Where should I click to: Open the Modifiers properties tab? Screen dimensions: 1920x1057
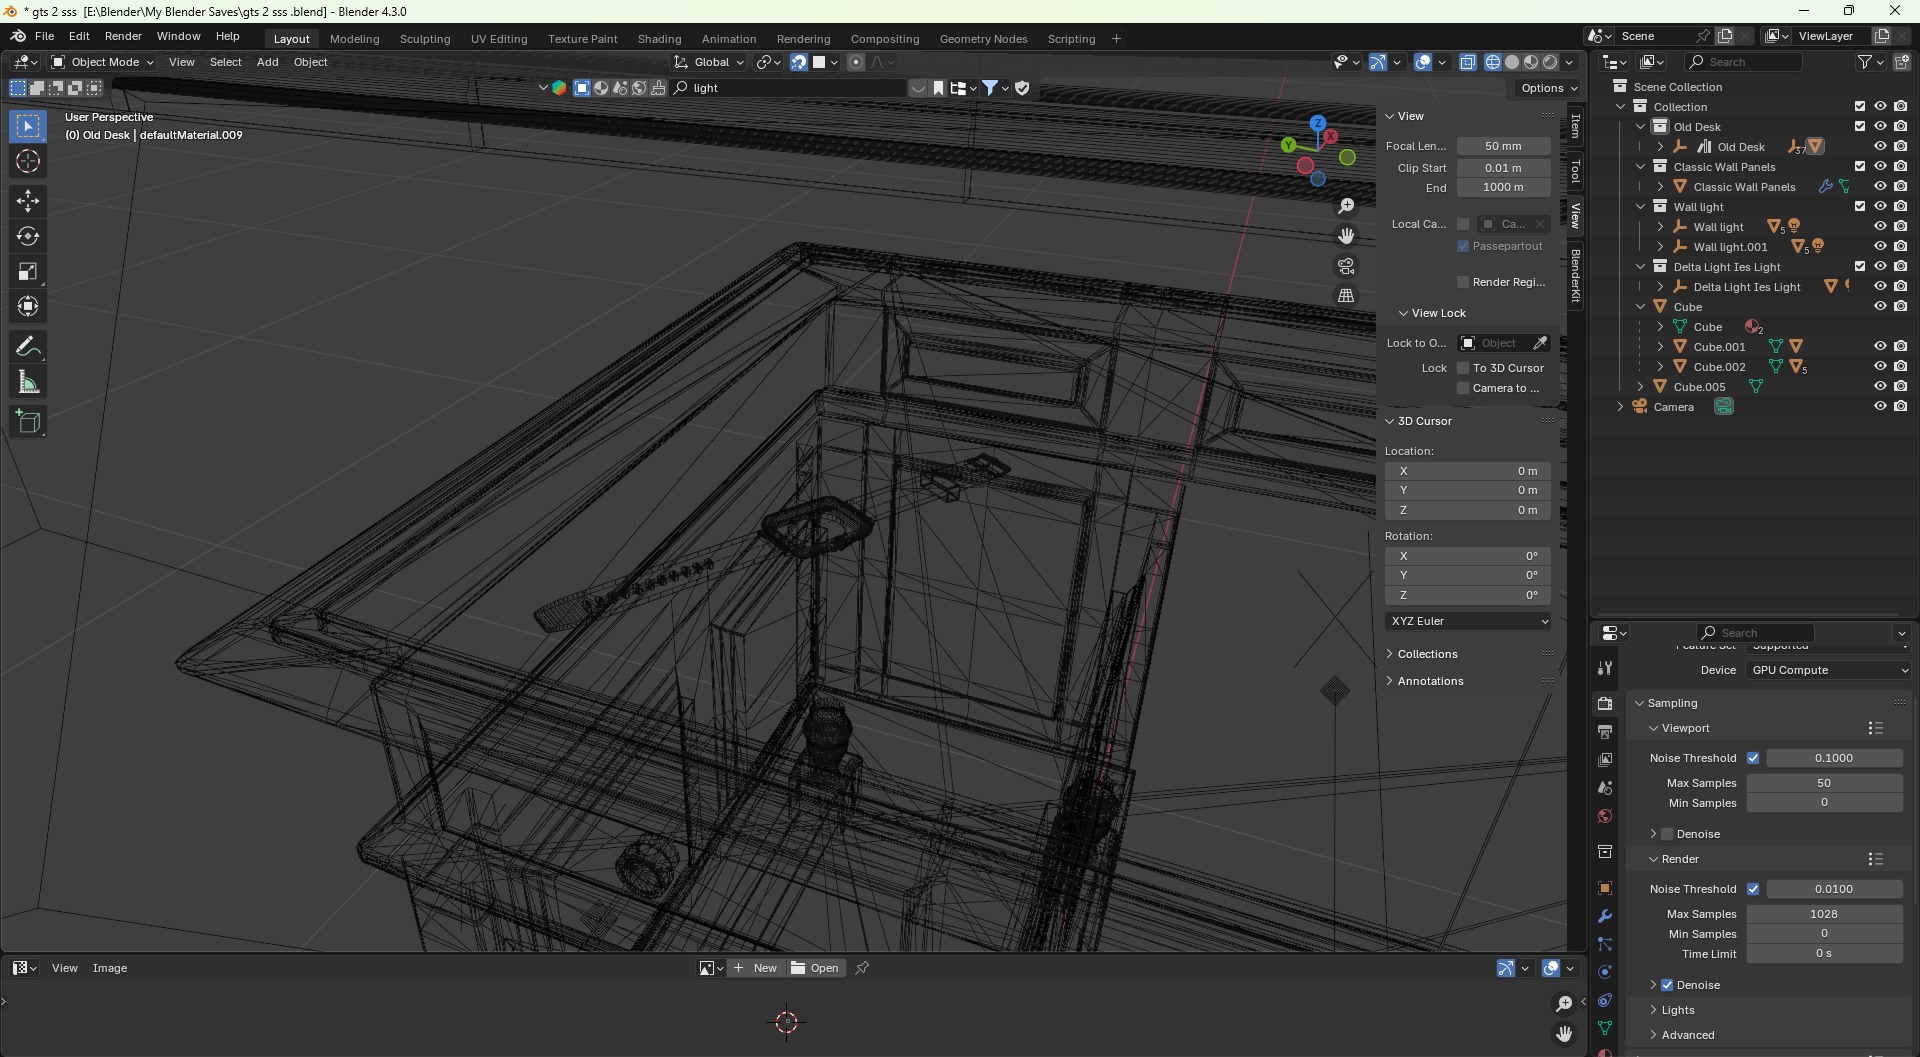(x=1605, y=916)
